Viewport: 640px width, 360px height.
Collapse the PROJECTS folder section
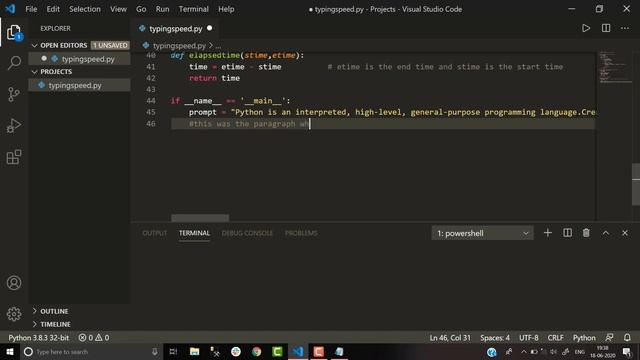click(56, 71)
